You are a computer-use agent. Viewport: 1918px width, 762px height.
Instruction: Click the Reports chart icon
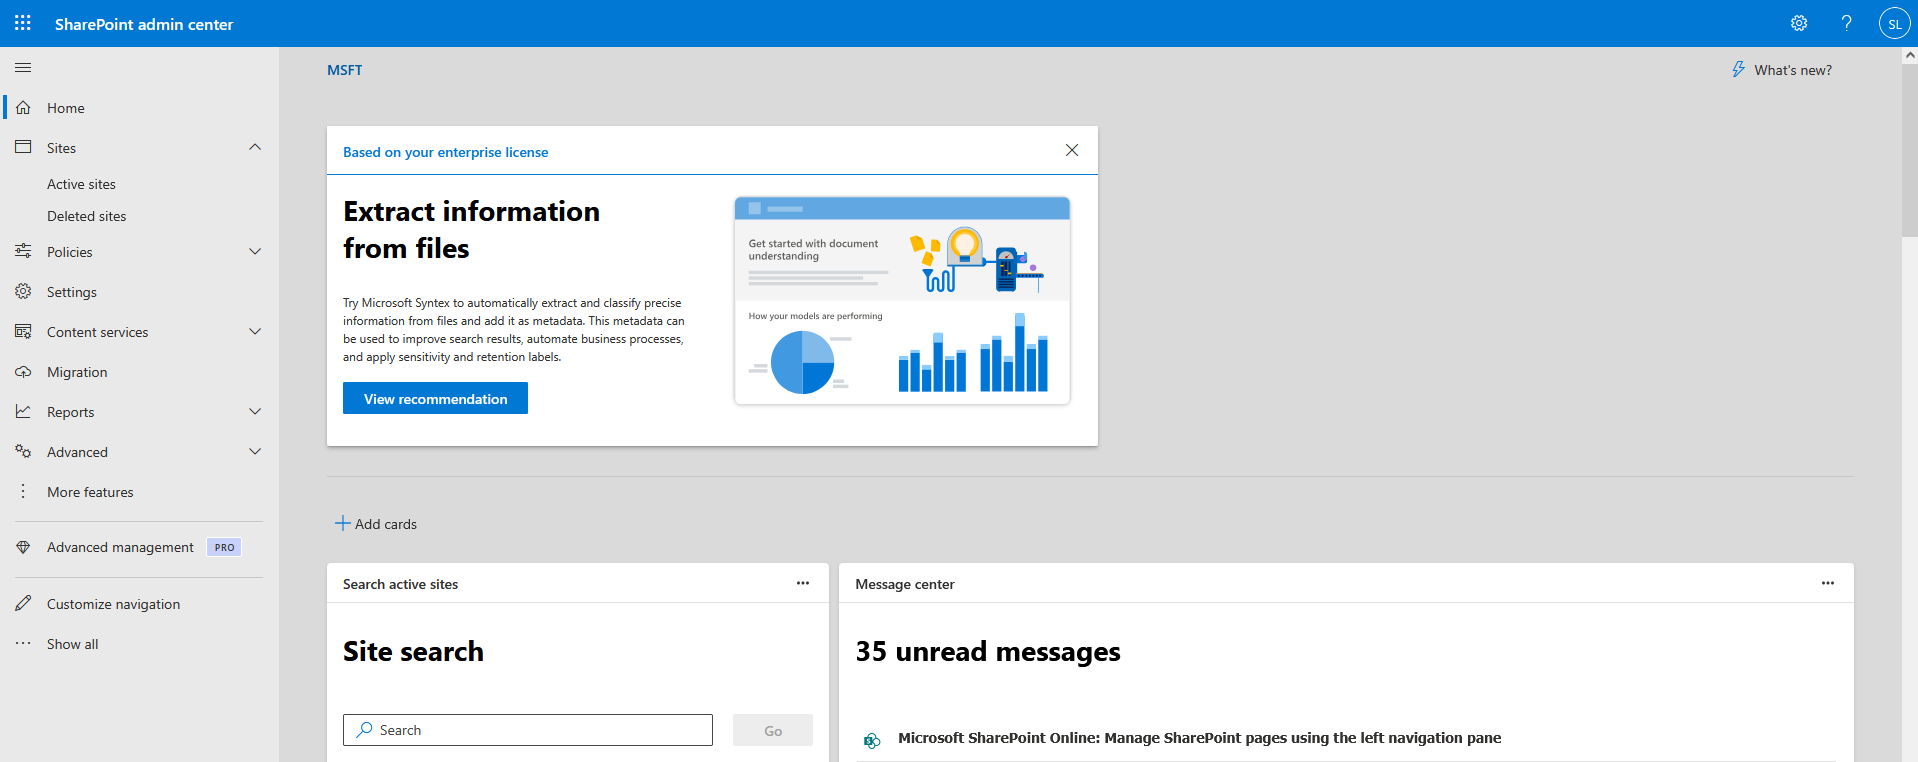click(x=23, y=411)
